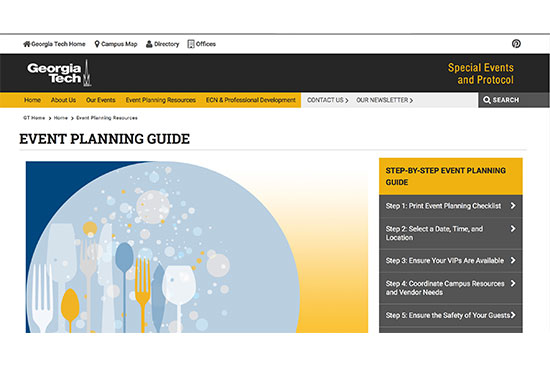Click the map pin icon for Campus Map

(x=97, y=44)
